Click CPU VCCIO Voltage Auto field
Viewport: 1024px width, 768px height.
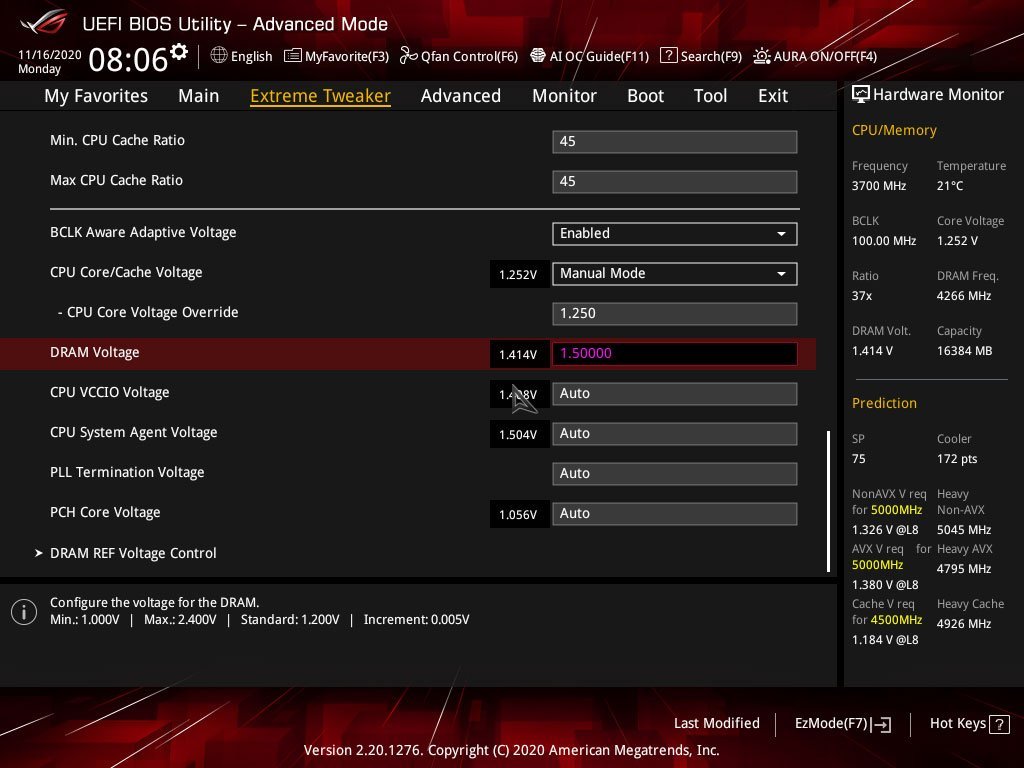pos(675,394)
